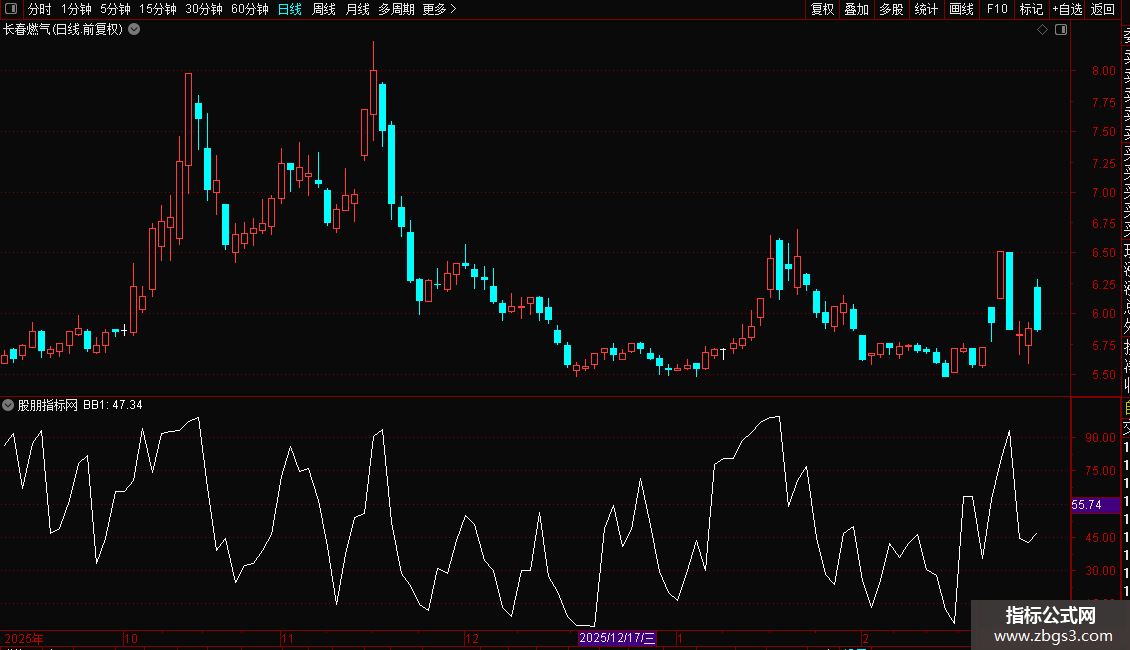Select the 1分钟 period
The width and height of the screenshot is (1130, 650).
[x=76, y=9]
